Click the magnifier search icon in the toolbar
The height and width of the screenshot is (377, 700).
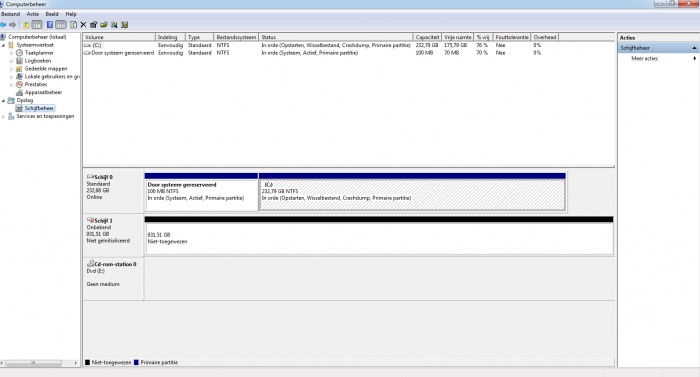pos(114,25)
